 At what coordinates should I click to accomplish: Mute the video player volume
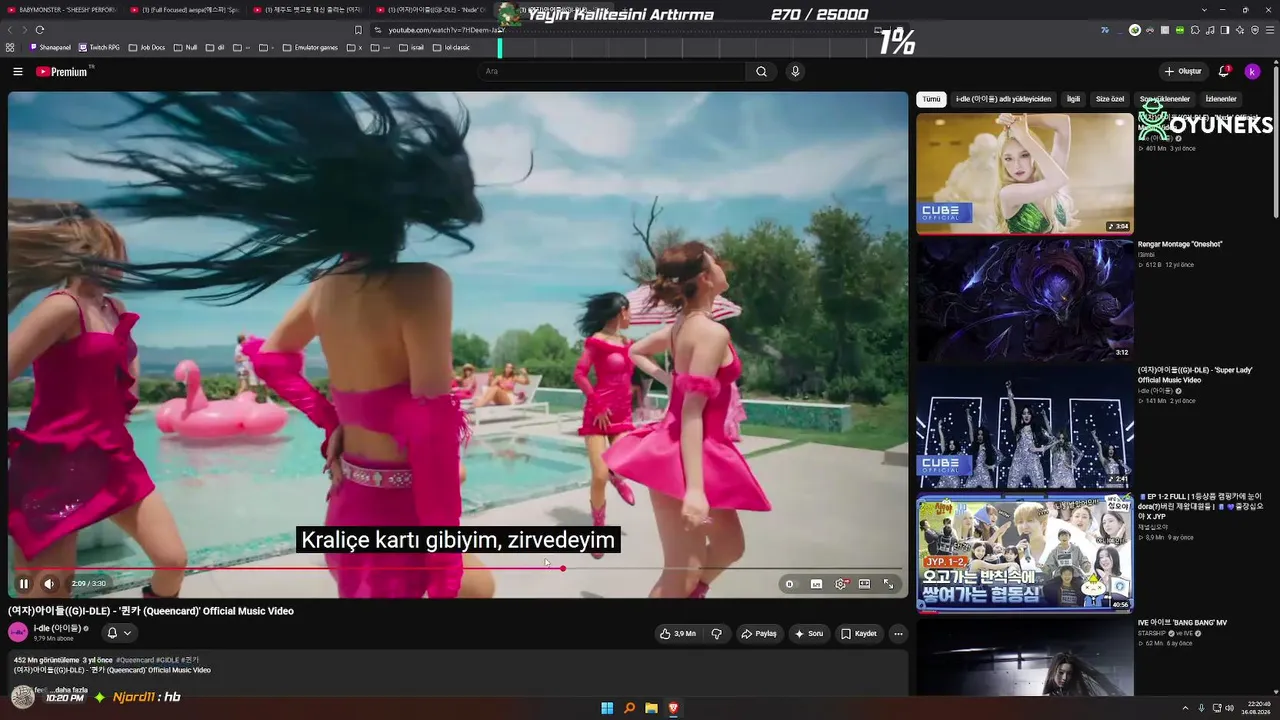coord(48,584)
